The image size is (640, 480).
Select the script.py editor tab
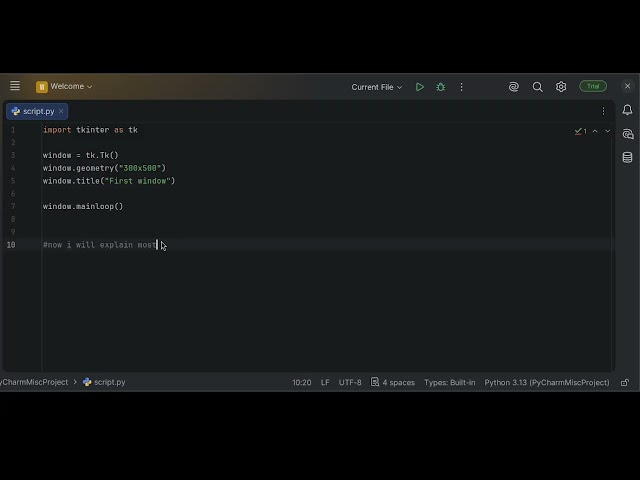tap(37, 111)
